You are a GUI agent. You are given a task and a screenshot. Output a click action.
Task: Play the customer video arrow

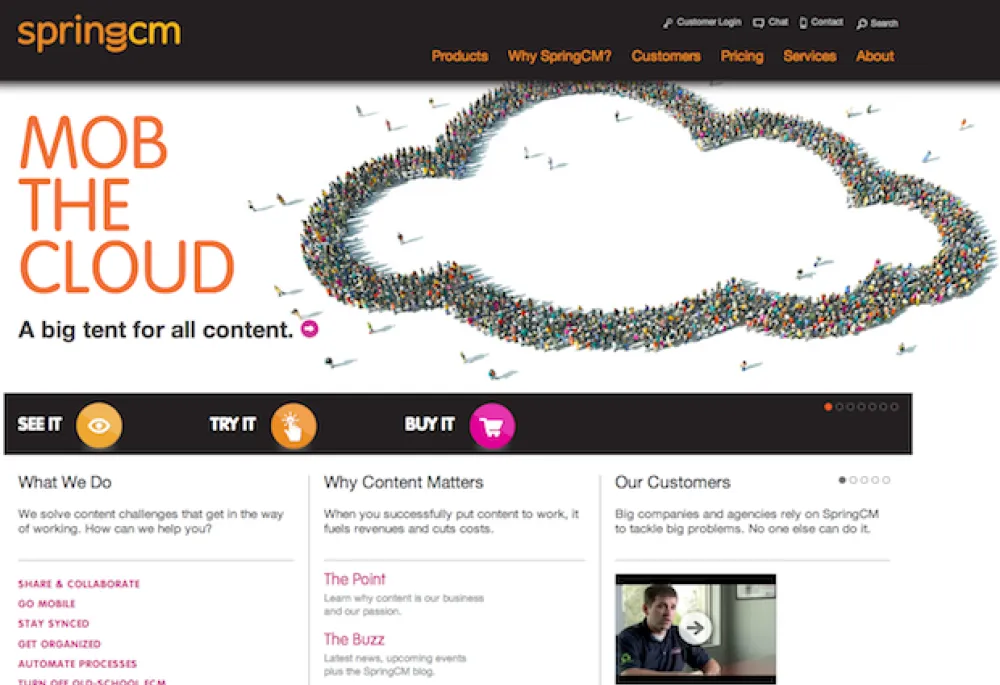(x=695, y=628)
